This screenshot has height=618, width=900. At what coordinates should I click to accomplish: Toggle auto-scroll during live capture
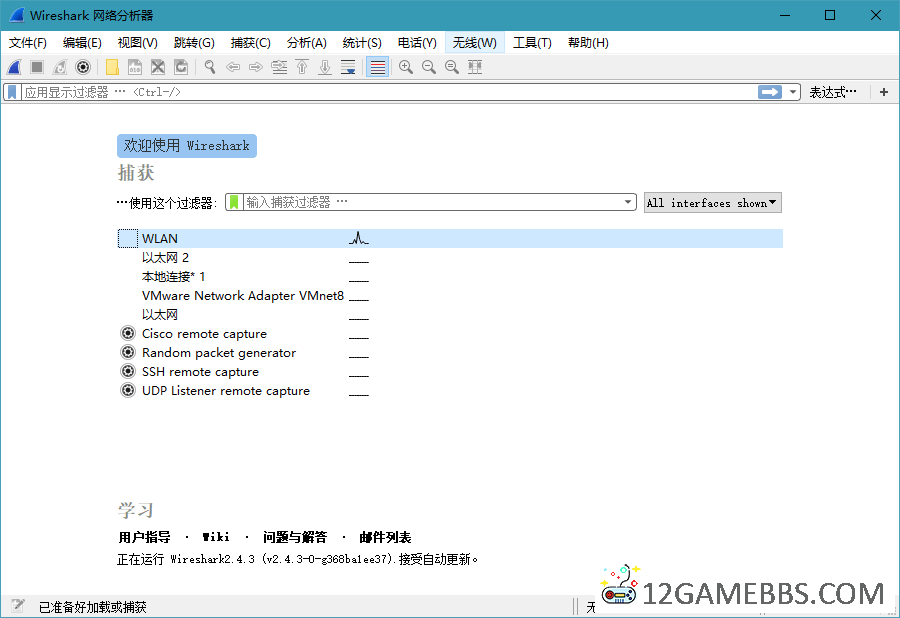point(348,67)
